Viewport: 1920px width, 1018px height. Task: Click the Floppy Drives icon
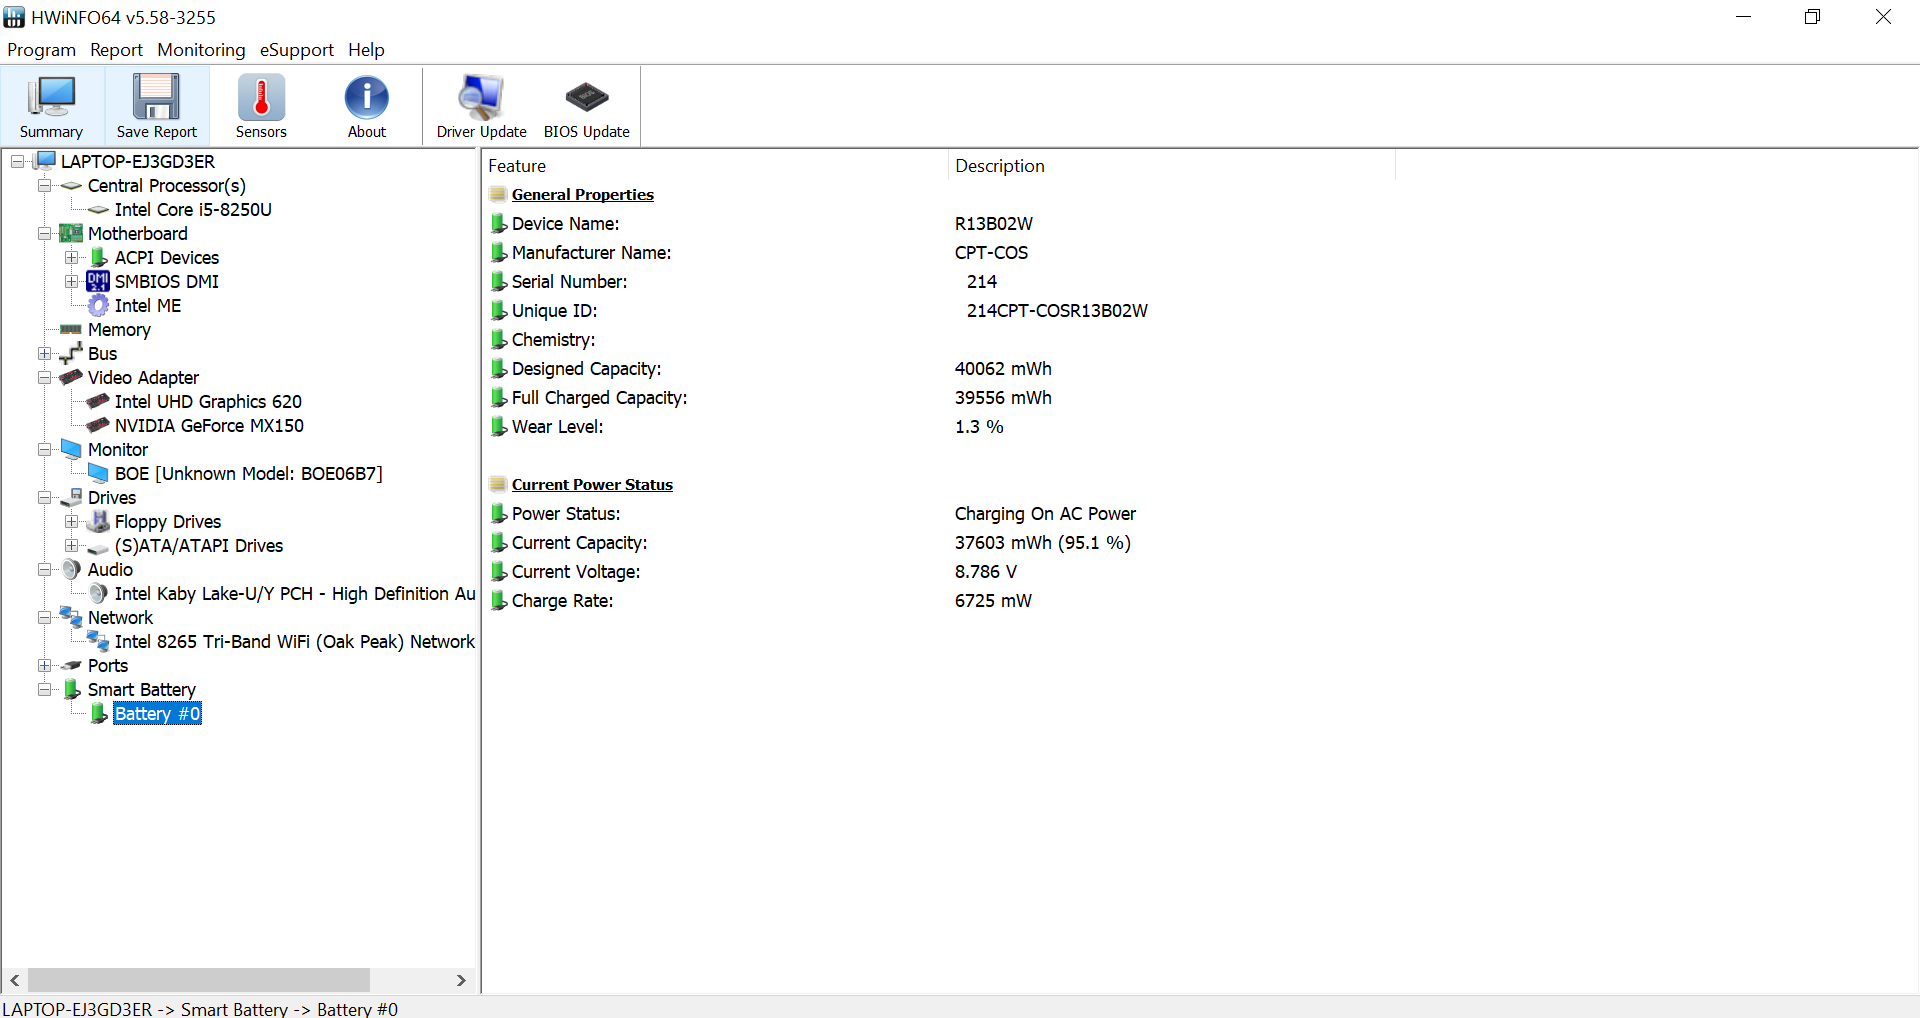(x=98, y=521)
